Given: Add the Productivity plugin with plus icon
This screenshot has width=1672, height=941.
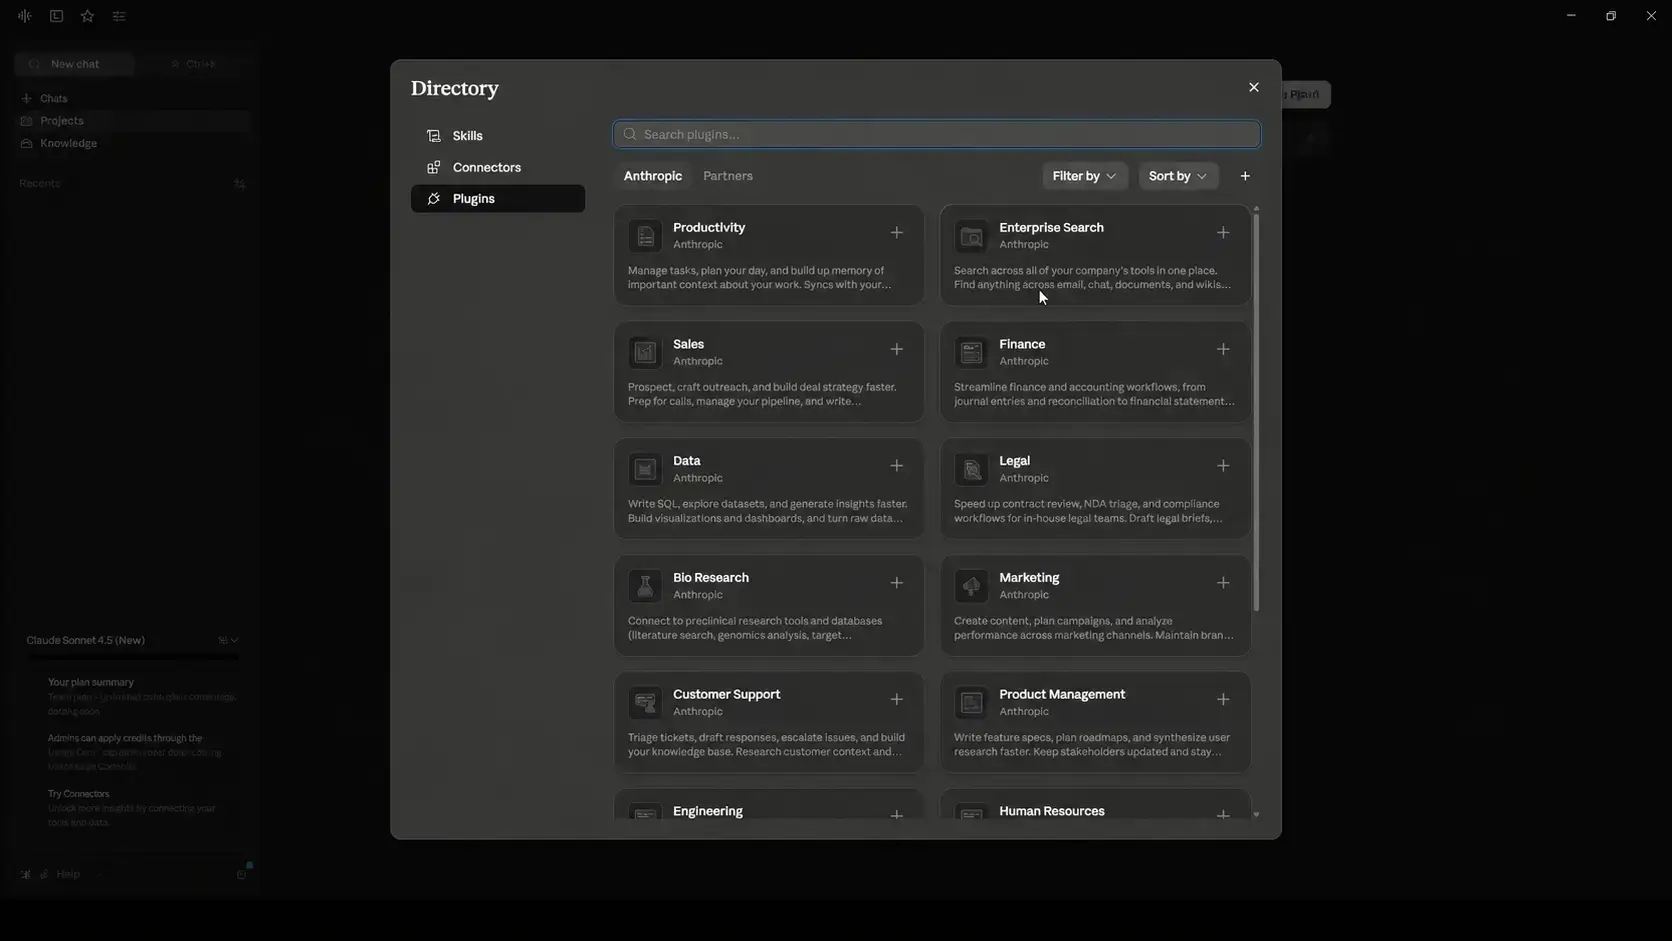Looking at the screenshot, I should (896, 233).
